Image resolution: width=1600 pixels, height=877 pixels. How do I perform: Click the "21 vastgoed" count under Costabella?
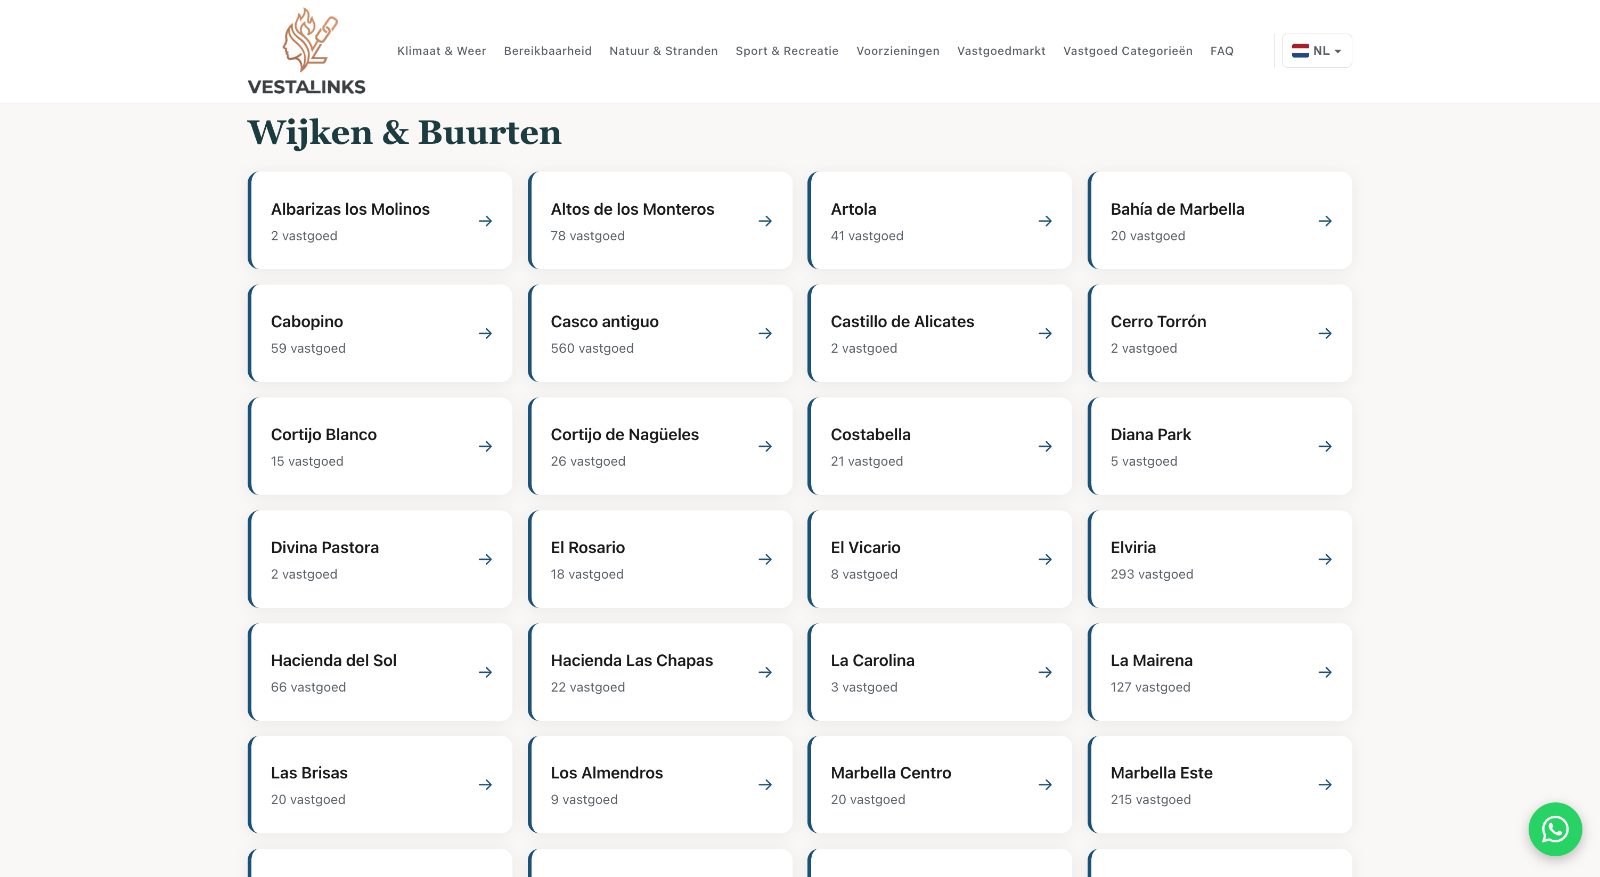[867, 461]
